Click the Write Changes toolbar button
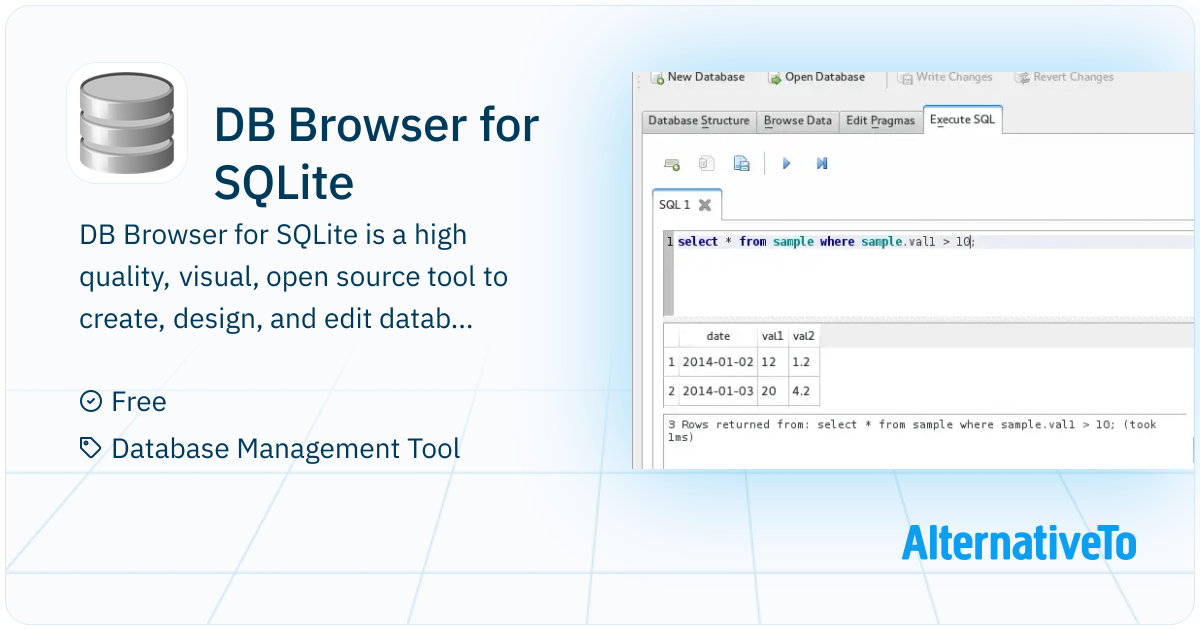Viewport: 1200px width, 630px height. click(x=944, y=77)
